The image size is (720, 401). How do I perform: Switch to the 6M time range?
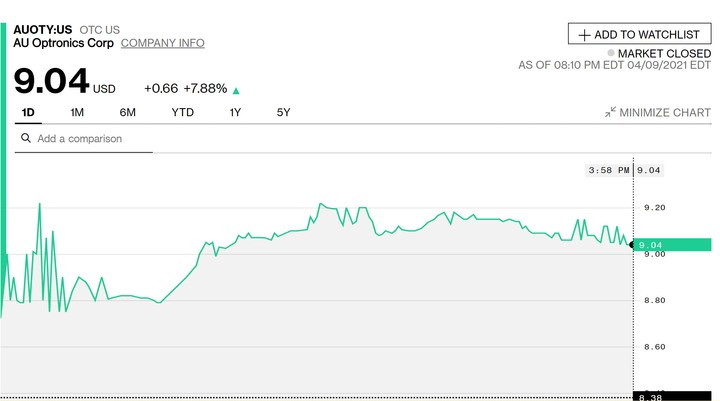point(127,112)
